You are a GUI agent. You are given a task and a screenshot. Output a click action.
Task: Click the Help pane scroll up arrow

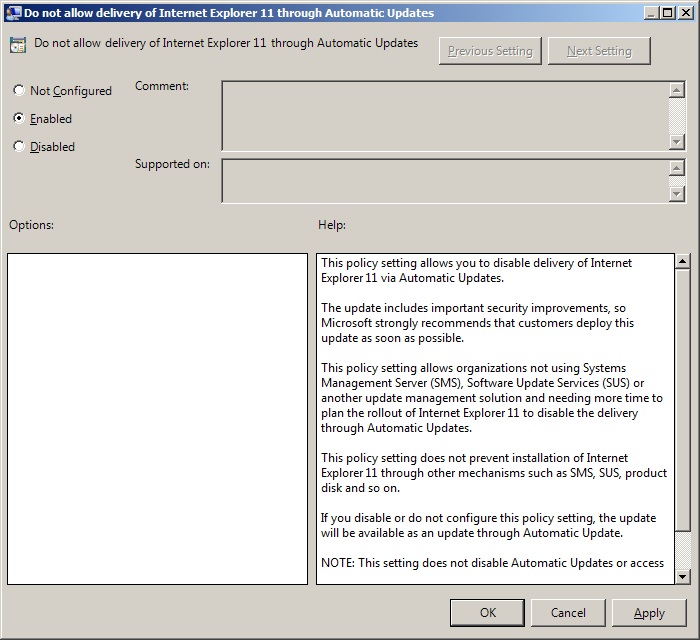pyautogui.click(x=683, y=262)
